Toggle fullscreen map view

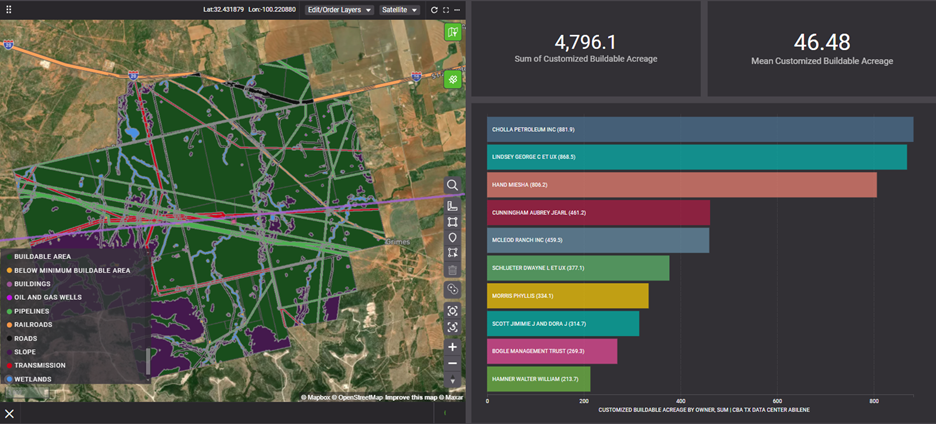[x=446, y=10]
